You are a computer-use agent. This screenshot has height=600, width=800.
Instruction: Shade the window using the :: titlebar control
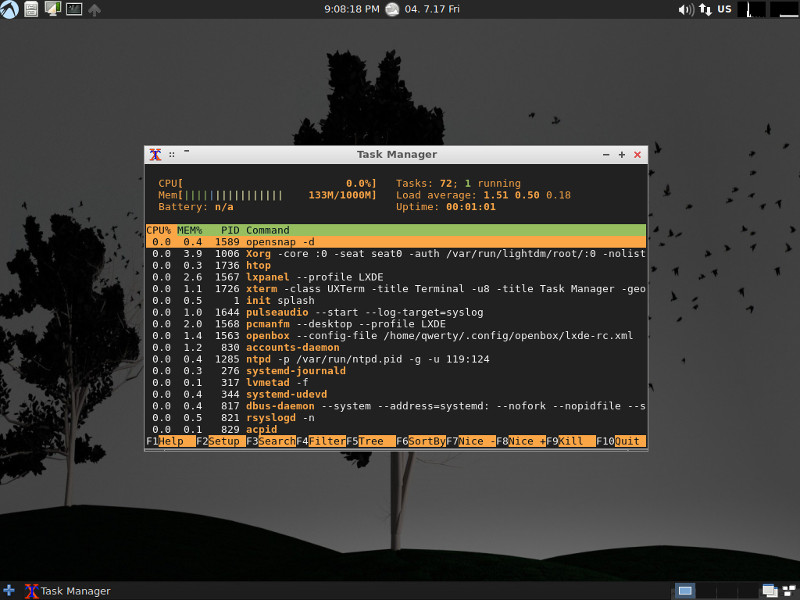(172, 154)
